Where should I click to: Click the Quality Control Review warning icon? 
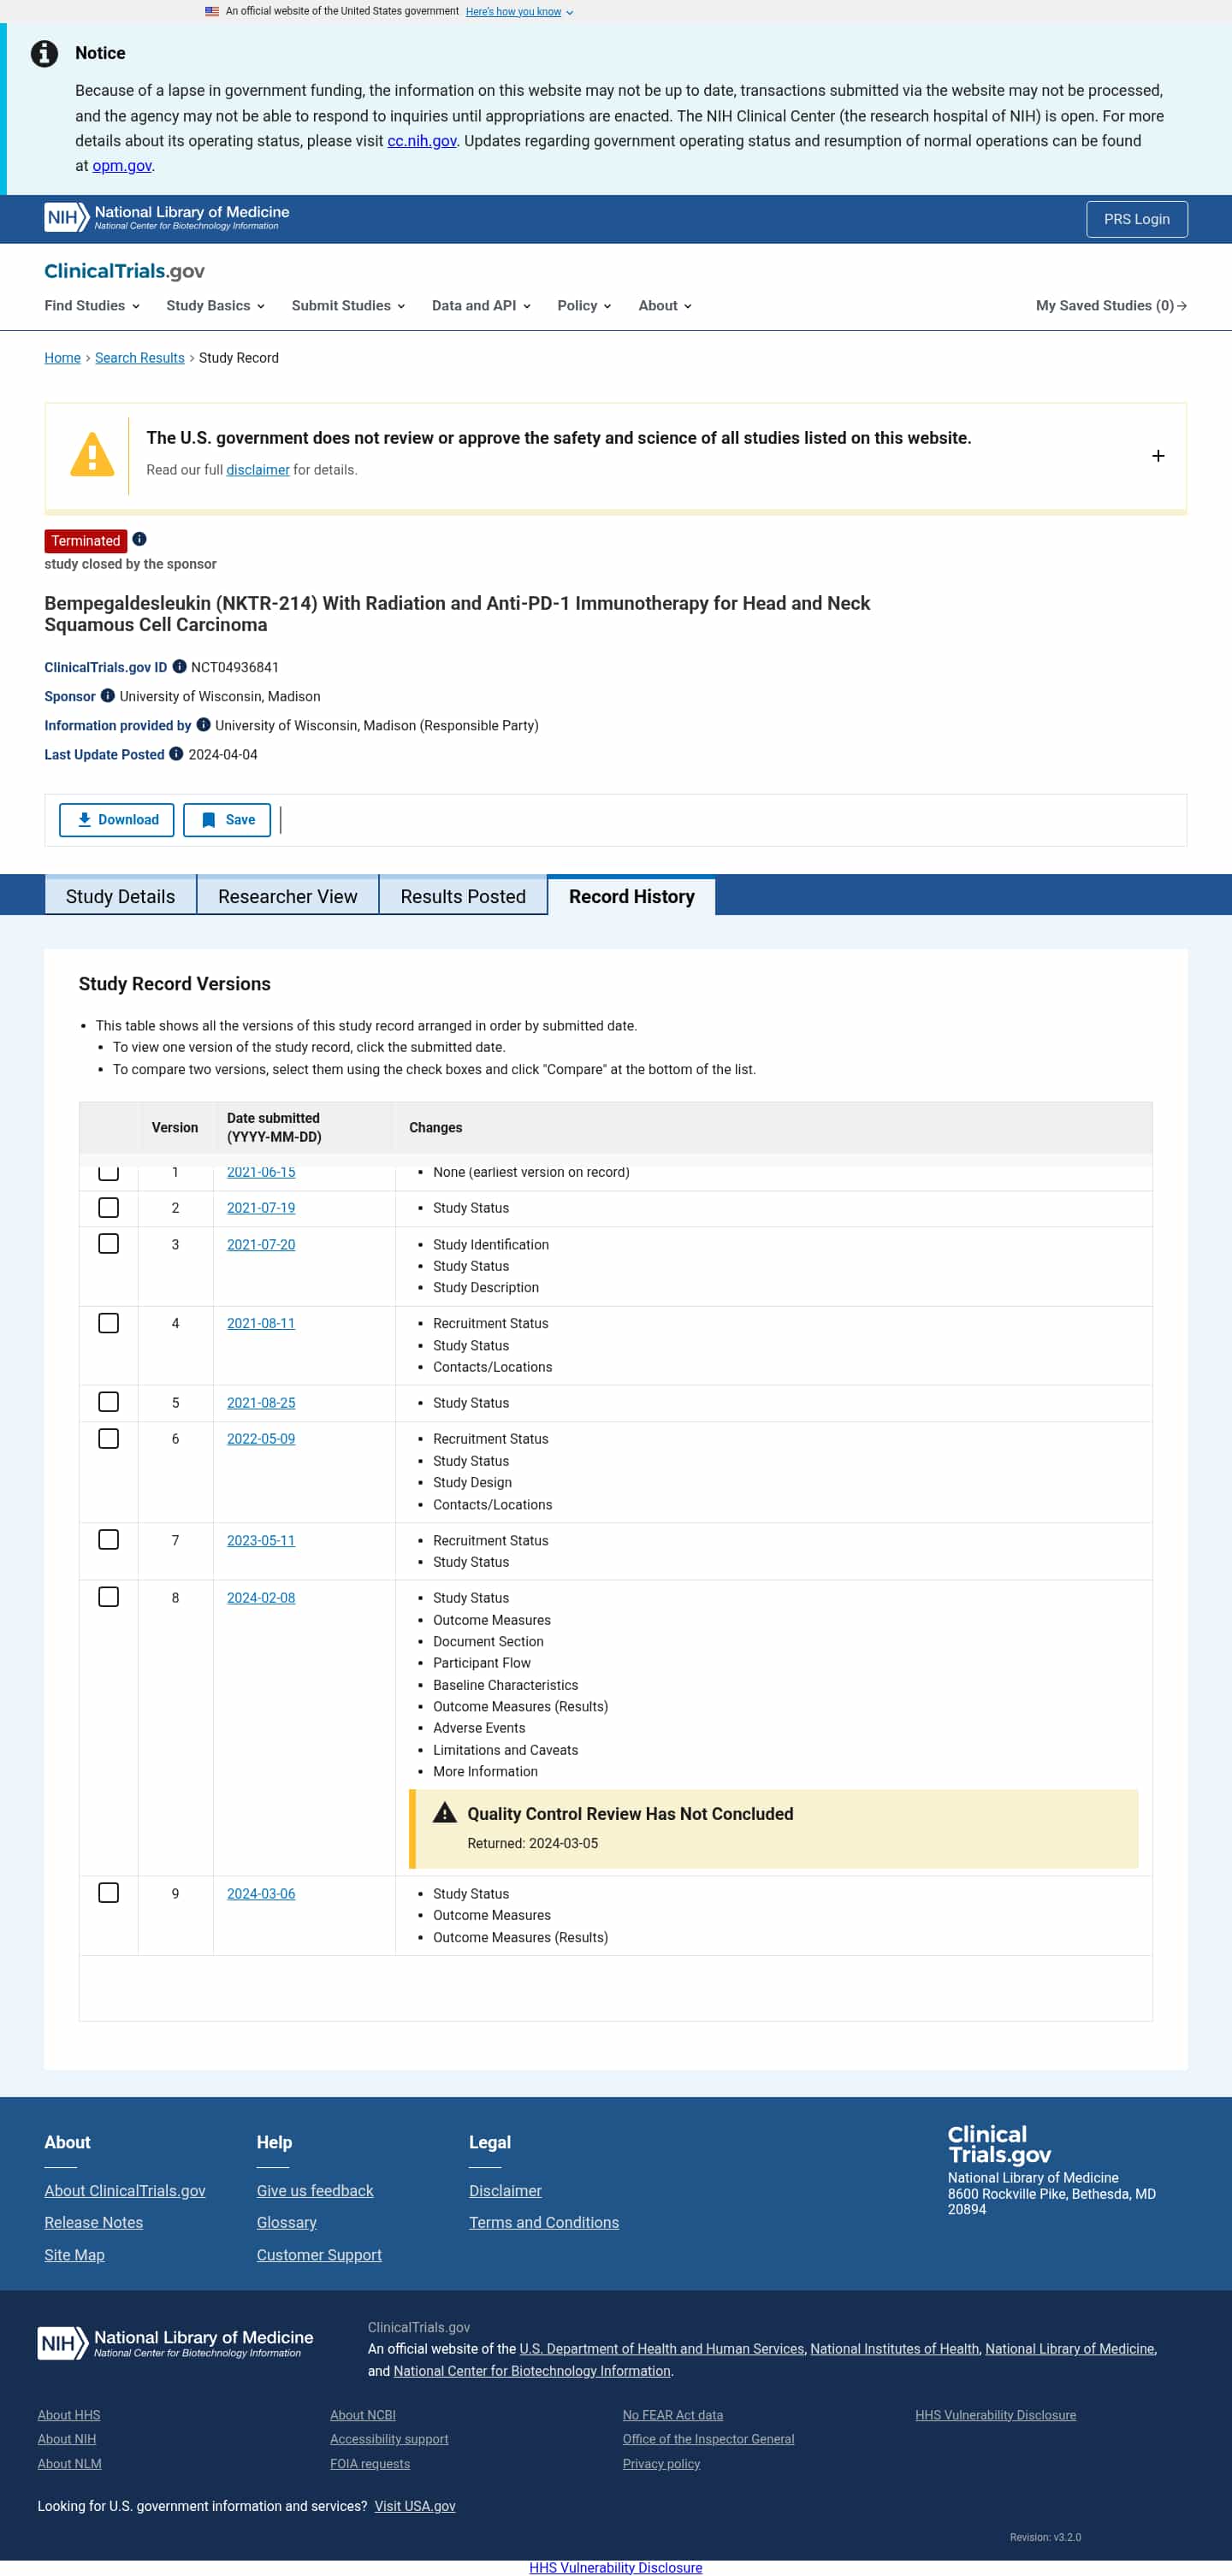tap(445, 1813)
